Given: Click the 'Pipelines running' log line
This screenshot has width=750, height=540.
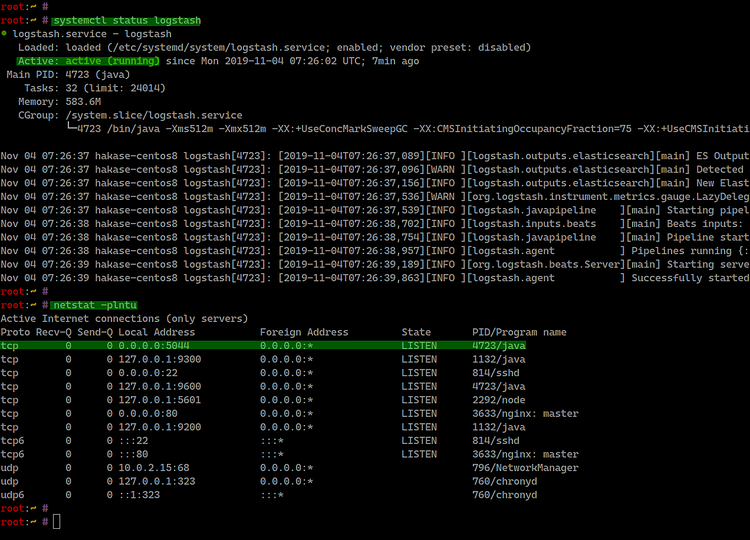Looking at the screenshot, I should click(375, 251).
